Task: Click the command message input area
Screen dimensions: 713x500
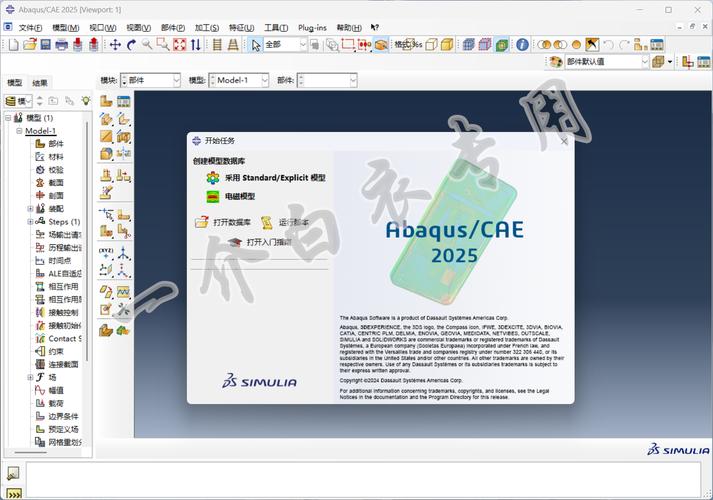Action: [363, 480]
